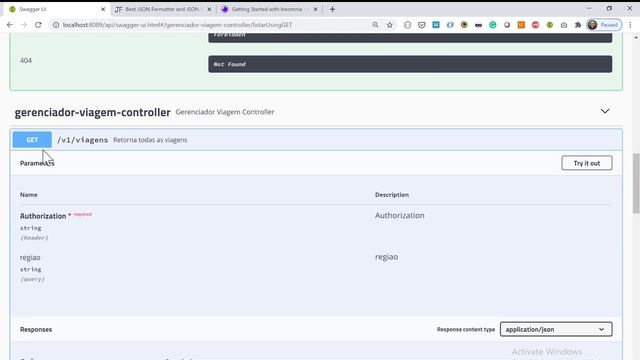The width and height of the screenshot is (640, 360).
Task: Open the Paused profile button
Action: 604,25
